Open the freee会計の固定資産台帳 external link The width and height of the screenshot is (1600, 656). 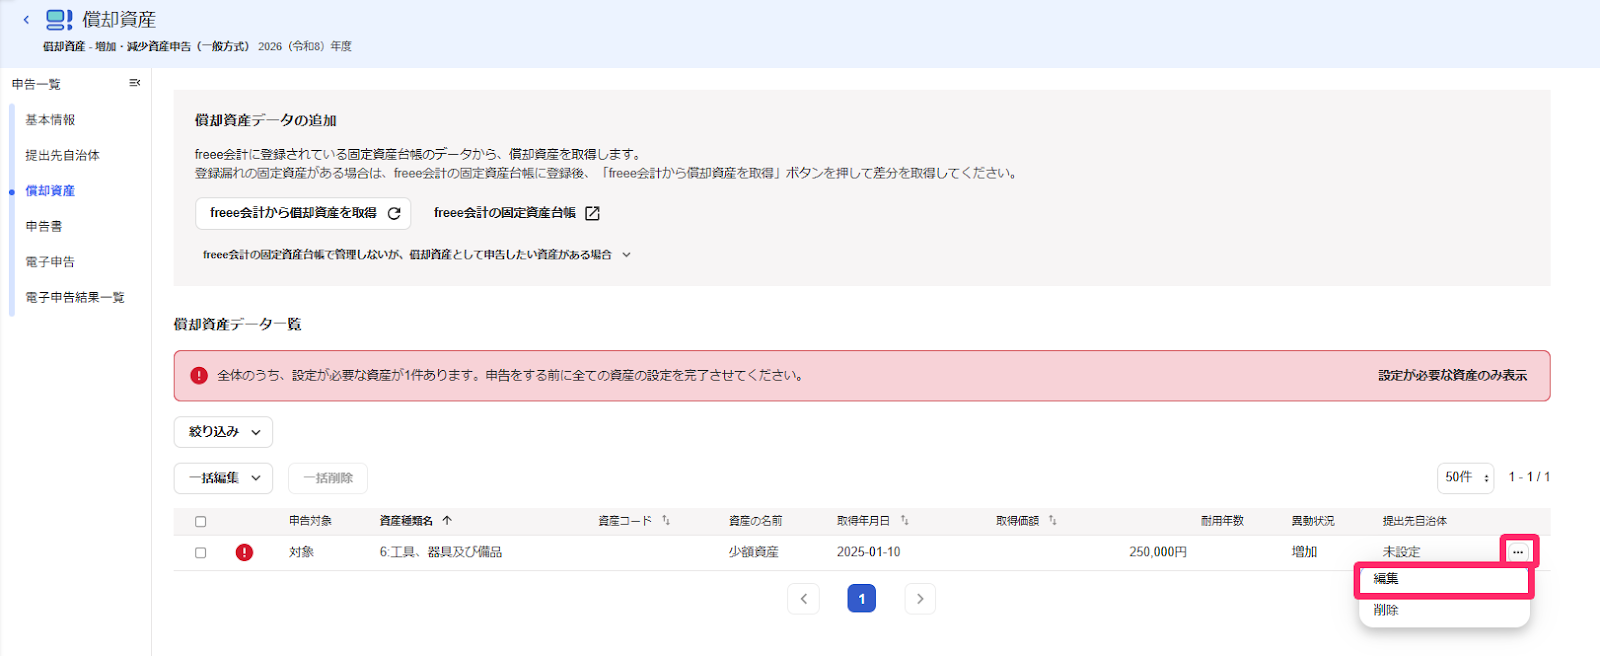click(x=516, y=213)
